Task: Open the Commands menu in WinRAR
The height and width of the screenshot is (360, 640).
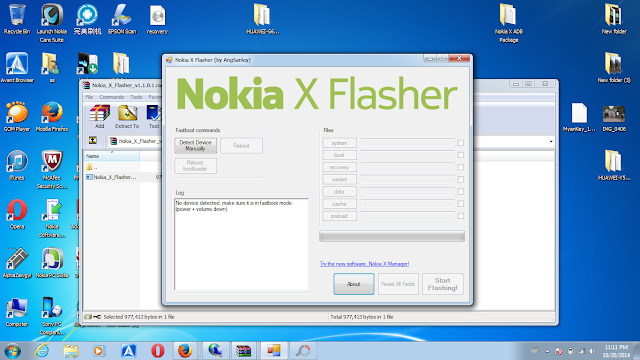Action: (x=111, y=97)
